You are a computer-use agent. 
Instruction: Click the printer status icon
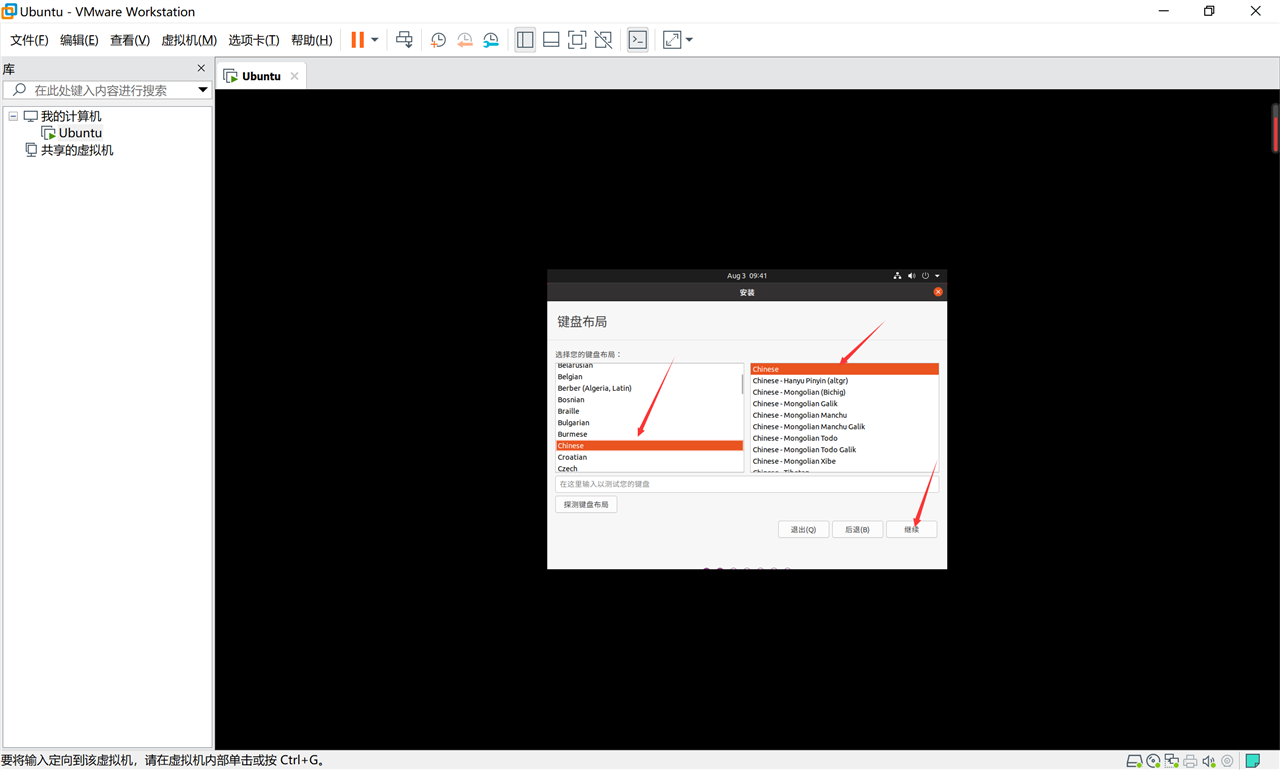tap(1190, 761)
